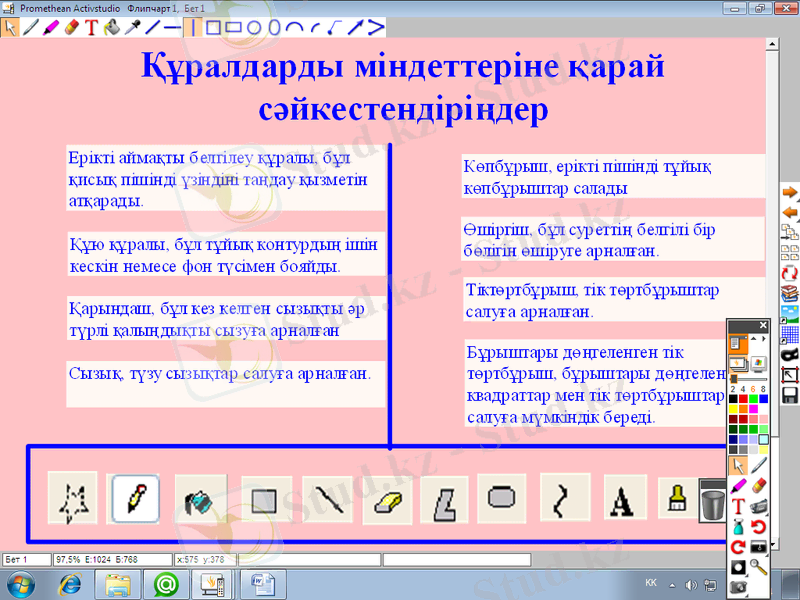Click the letter A picture on flipchart
Image resolution: width=800 pixels, height=600 pixels.
click(621, 497)
